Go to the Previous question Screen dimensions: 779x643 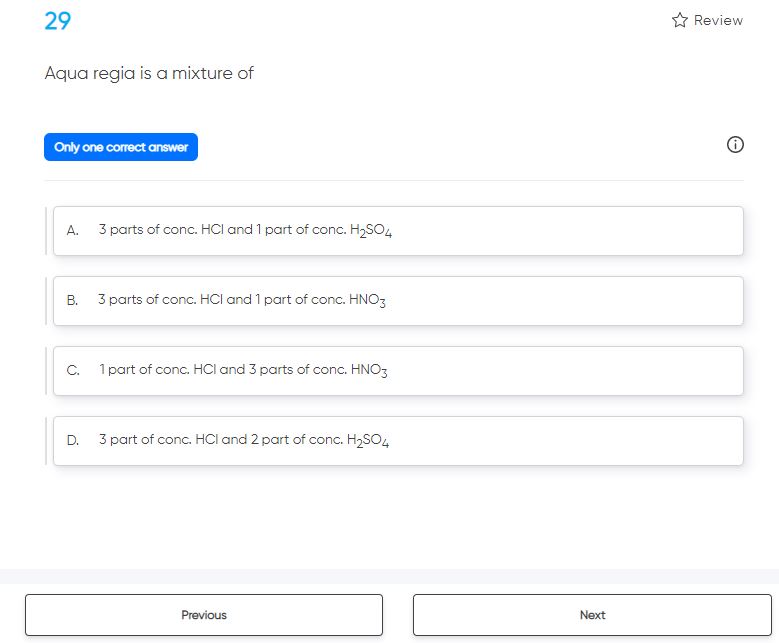(204, 615)
